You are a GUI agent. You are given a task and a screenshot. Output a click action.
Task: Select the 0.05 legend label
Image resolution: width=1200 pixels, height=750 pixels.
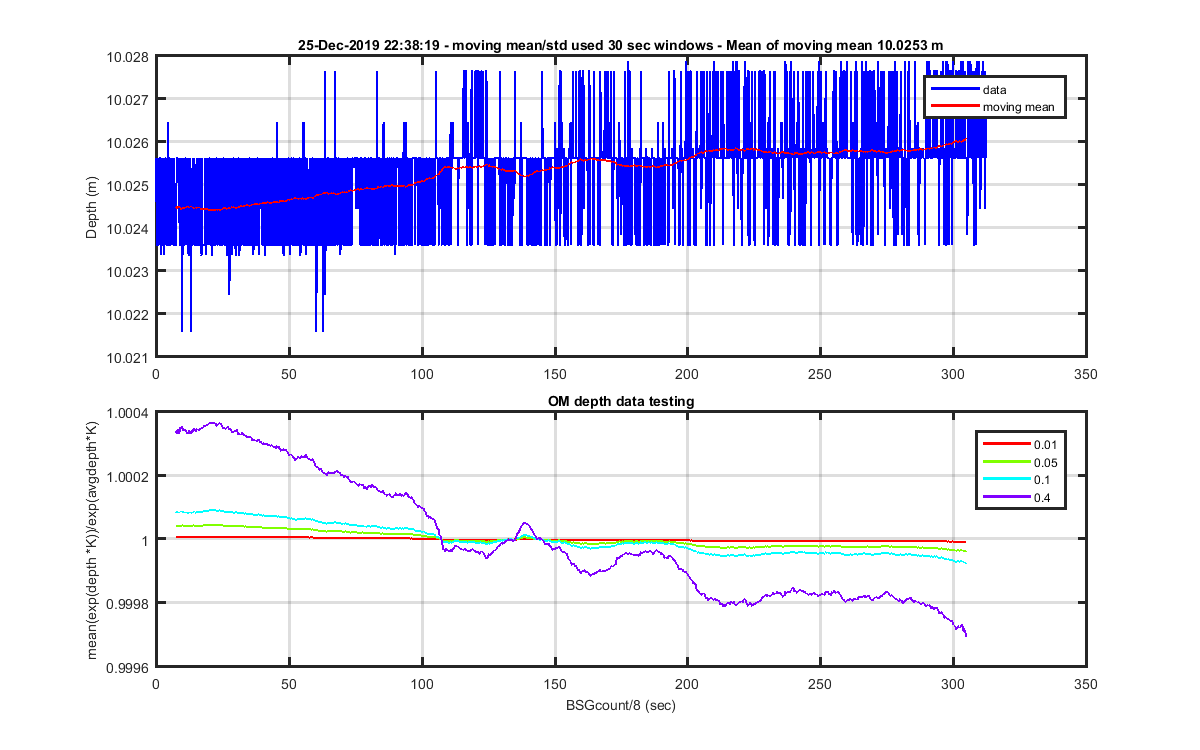click(x=1046, y=462)
